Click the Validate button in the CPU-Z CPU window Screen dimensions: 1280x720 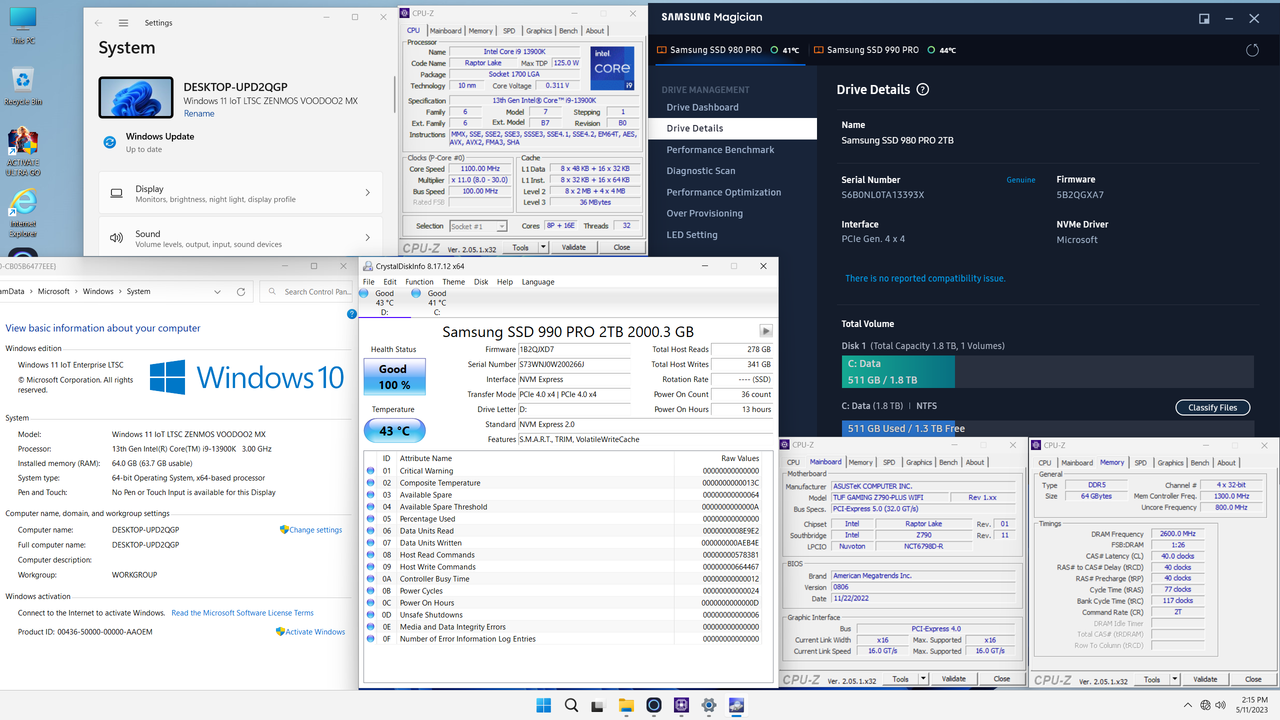[574, 247]
